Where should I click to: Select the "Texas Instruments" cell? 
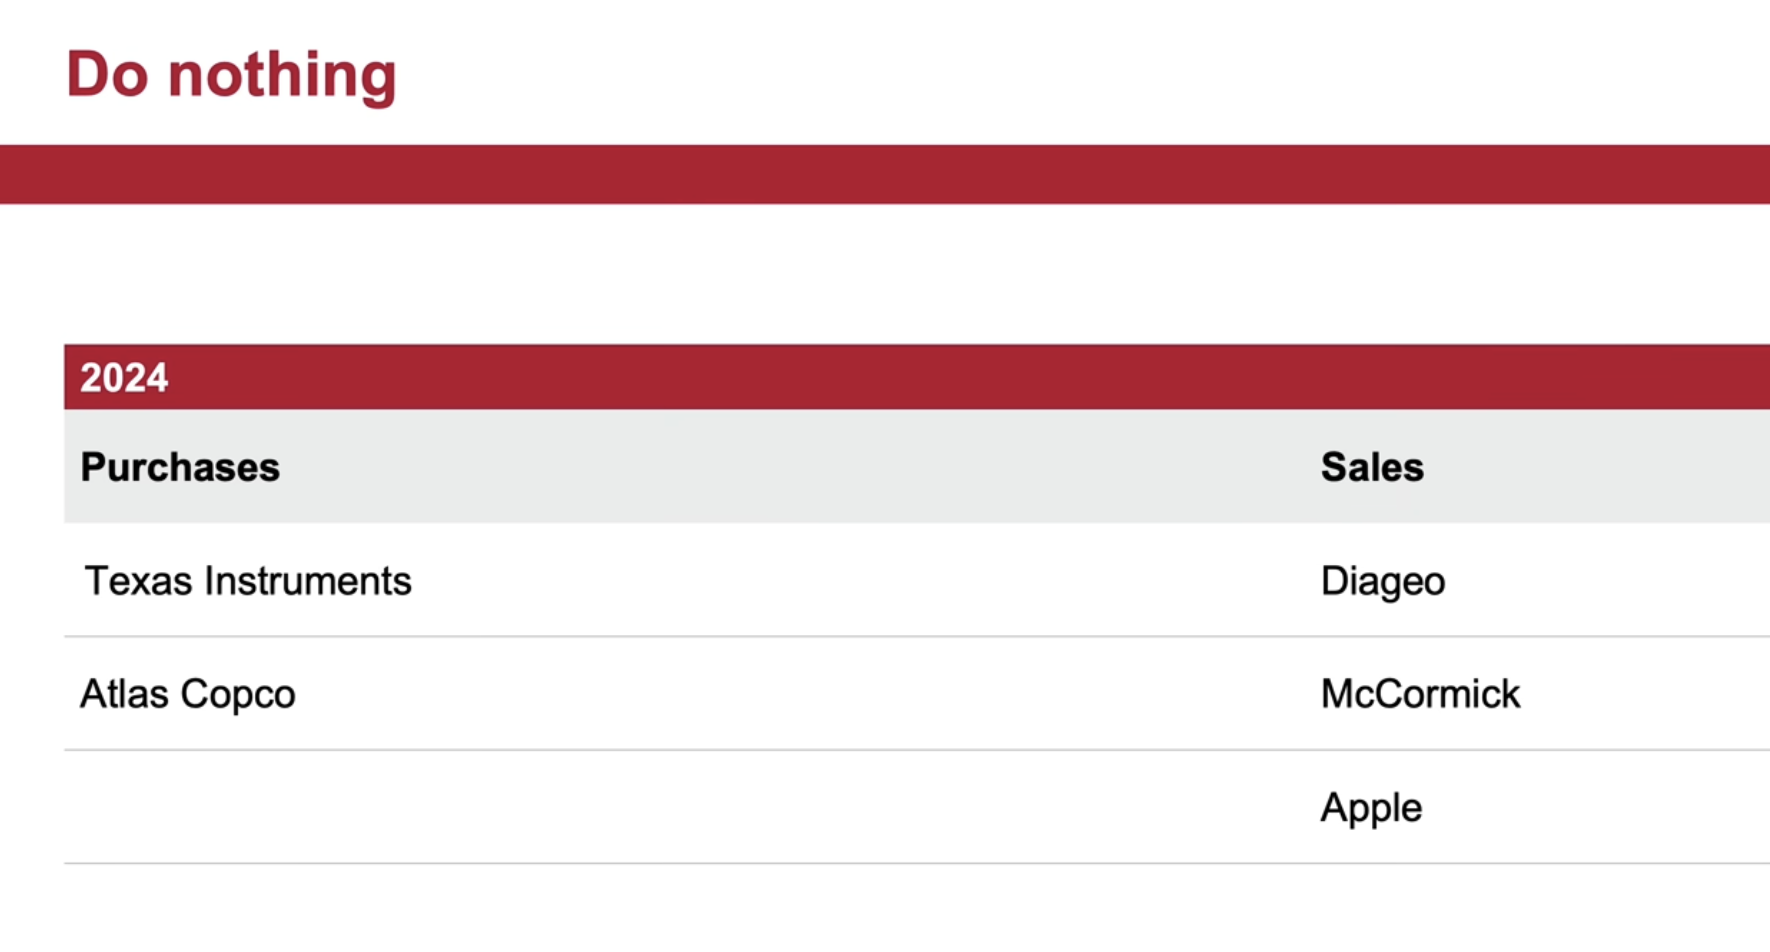click(x=248, y=581)
